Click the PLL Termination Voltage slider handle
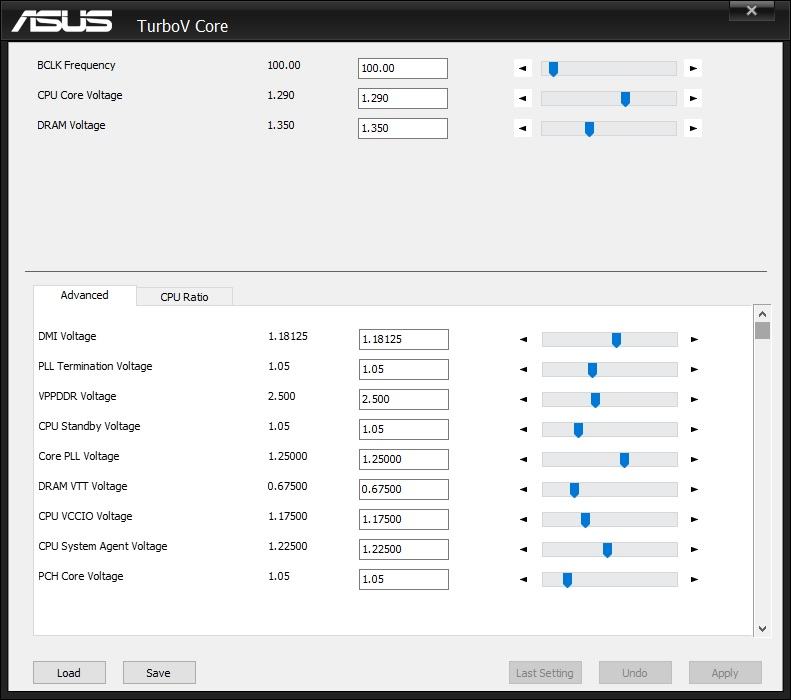This screenshot has width=791, height=700. [x=593, y=370]
